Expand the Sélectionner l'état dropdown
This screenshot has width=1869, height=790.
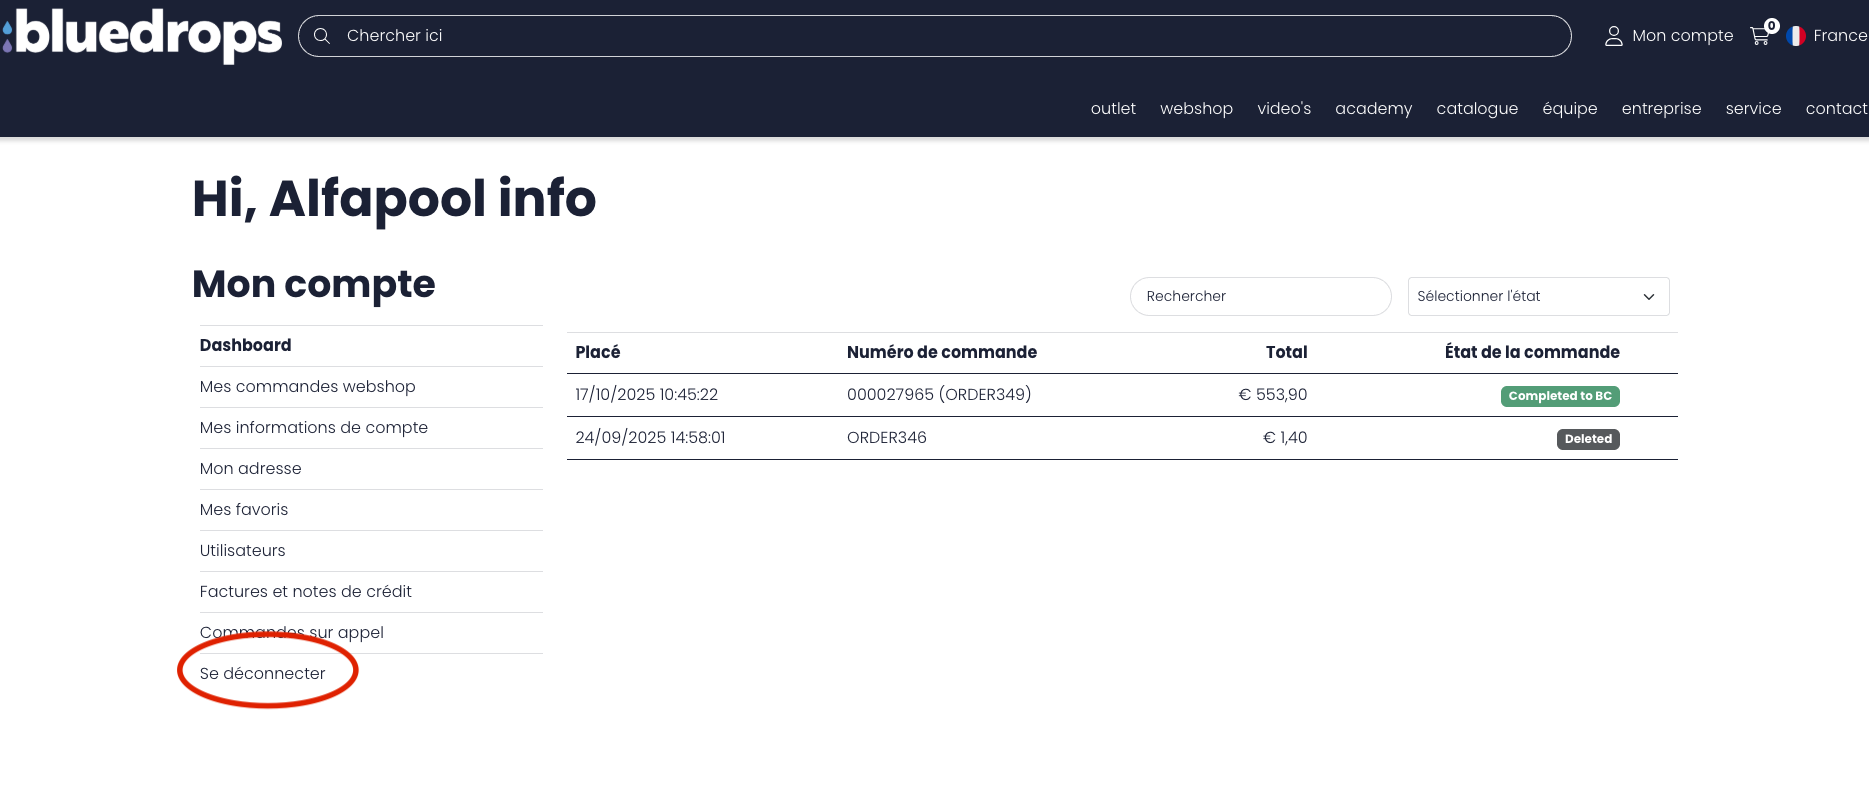(1538, 296)
